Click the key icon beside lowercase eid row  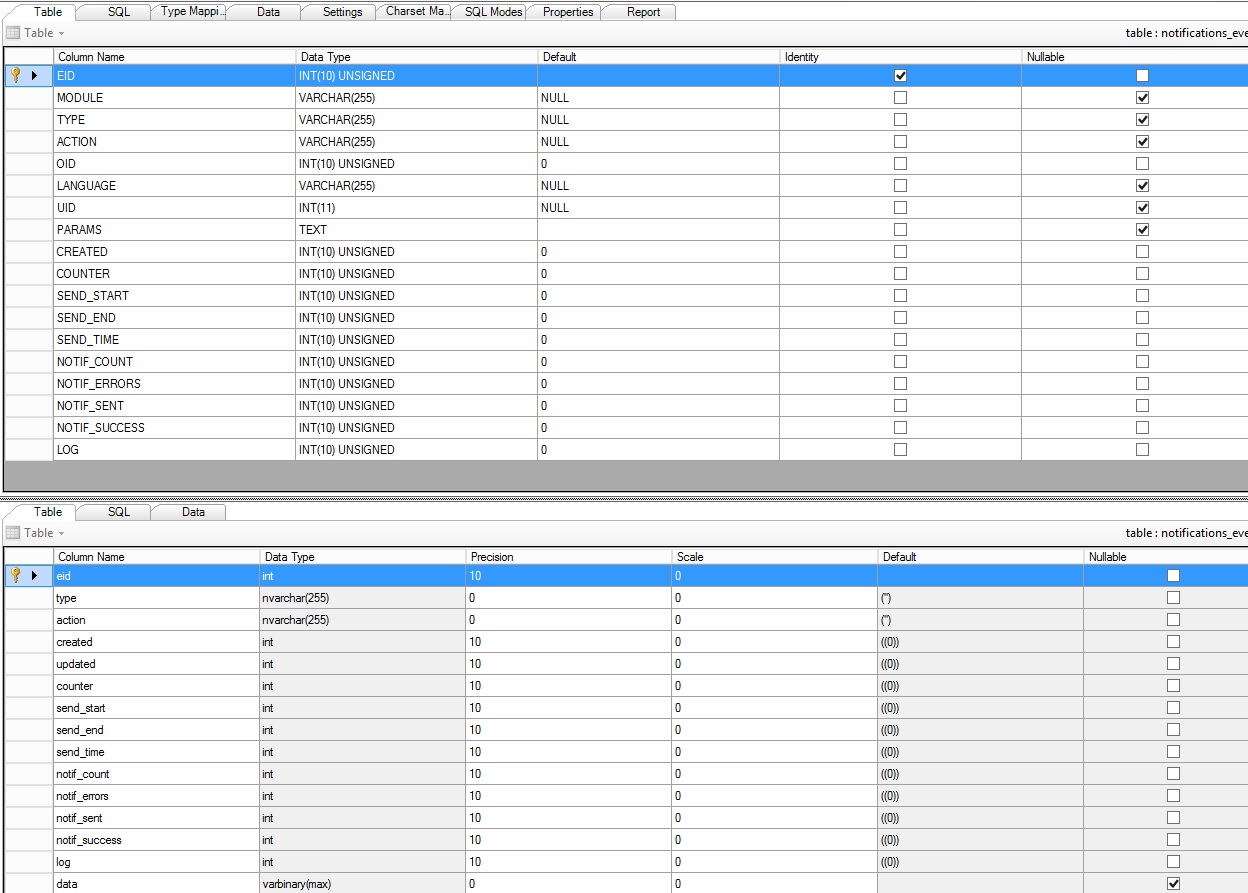click(x=15, y=575)
